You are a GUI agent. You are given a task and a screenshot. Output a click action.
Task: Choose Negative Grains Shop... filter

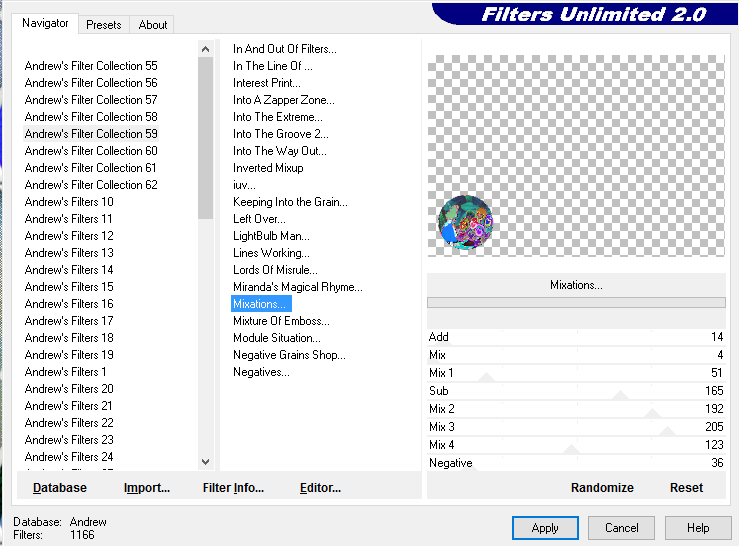[289, 355]
